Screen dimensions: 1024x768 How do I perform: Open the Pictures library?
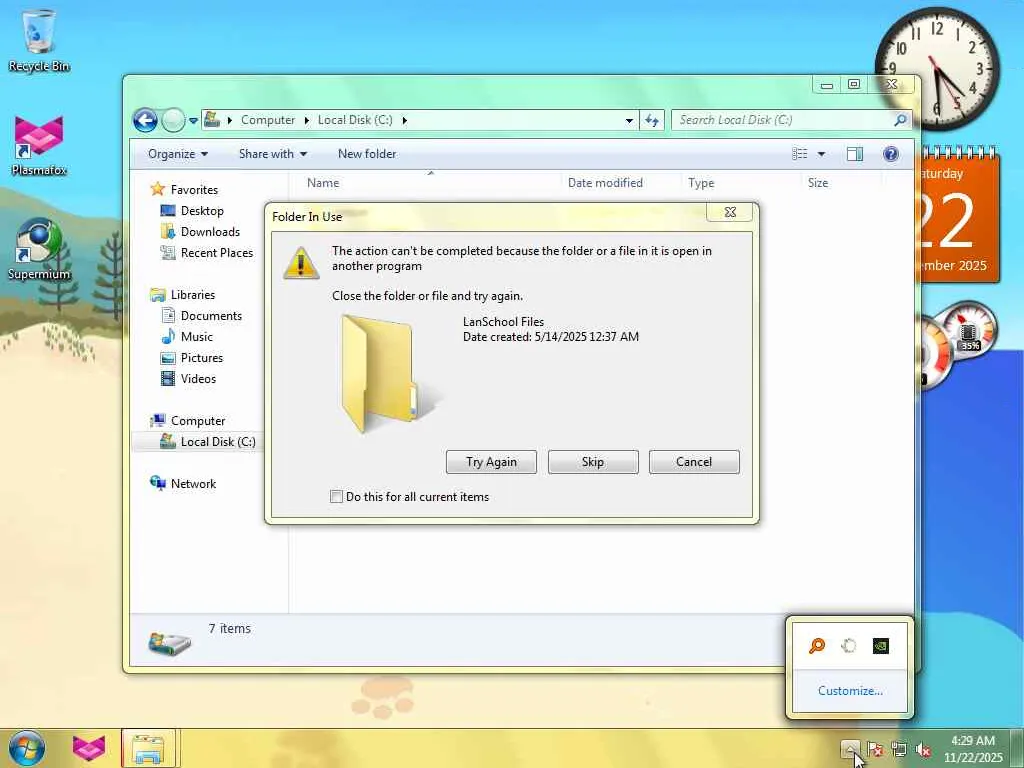click(x=201, y=358)
